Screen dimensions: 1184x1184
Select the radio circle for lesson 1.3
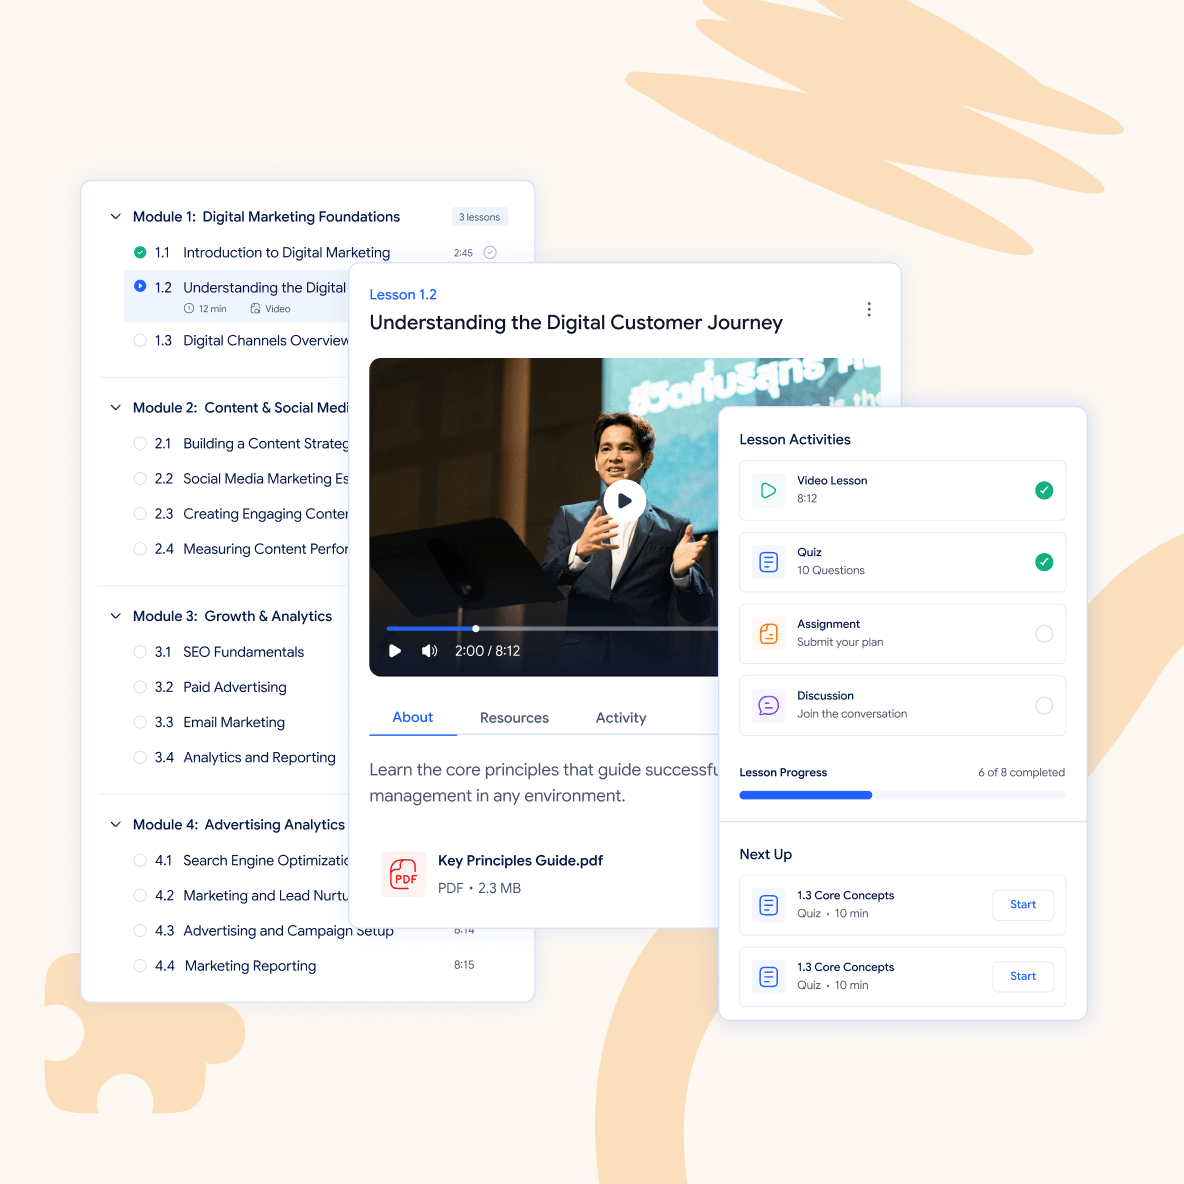(x=140, y=341)
